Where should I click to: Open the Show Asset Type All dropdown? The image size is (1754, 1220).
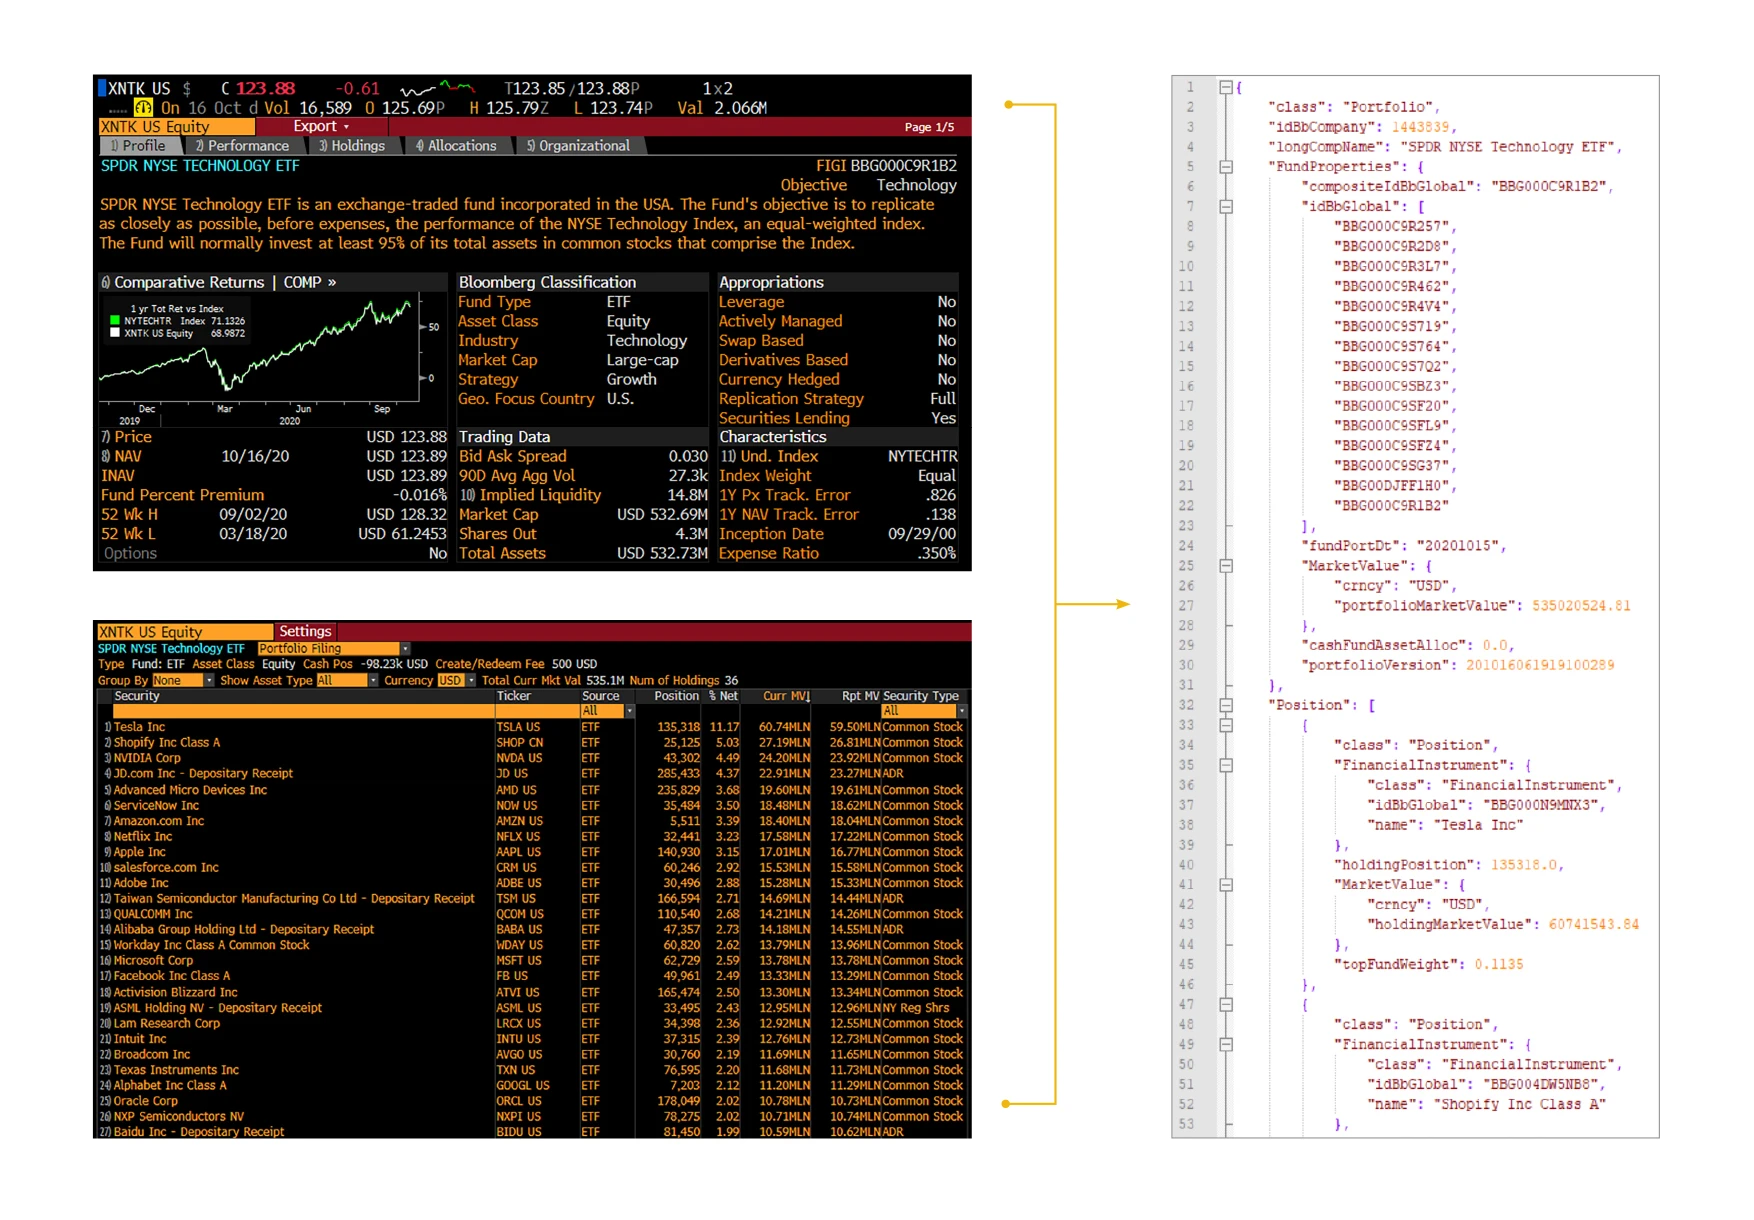[x=347, y=680]
